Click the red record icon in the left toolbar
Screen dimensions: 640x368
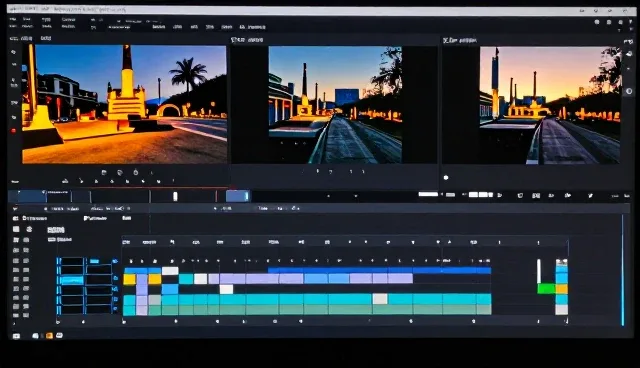(13, 131)
